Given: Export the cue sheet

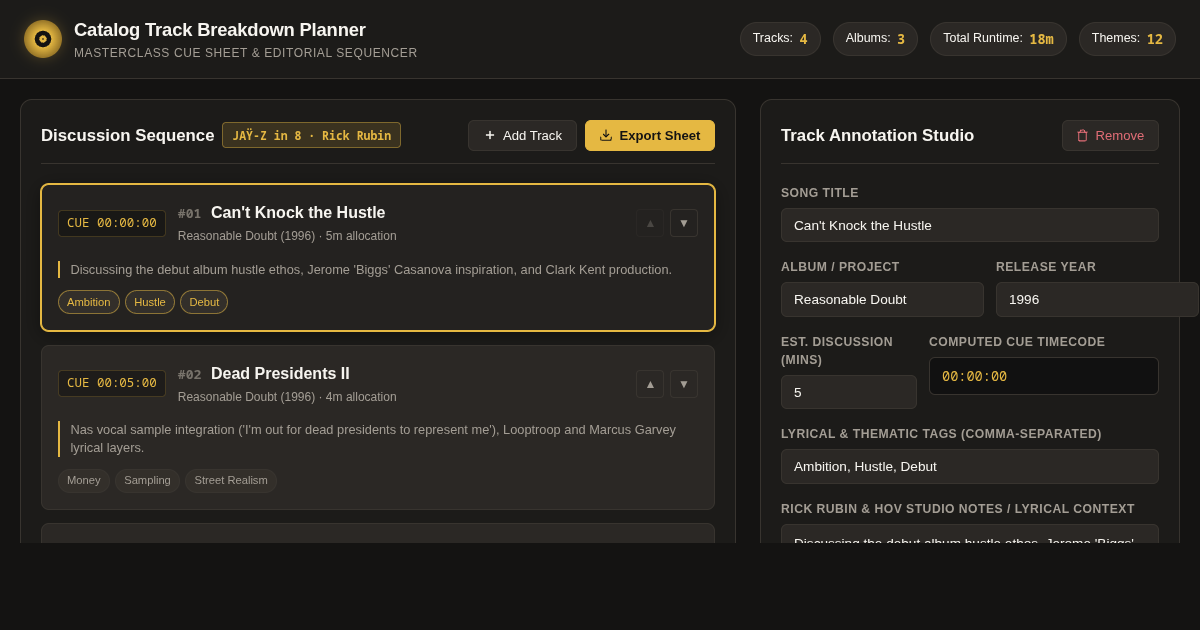Looking at the screenshot, I should coord(650,135).
